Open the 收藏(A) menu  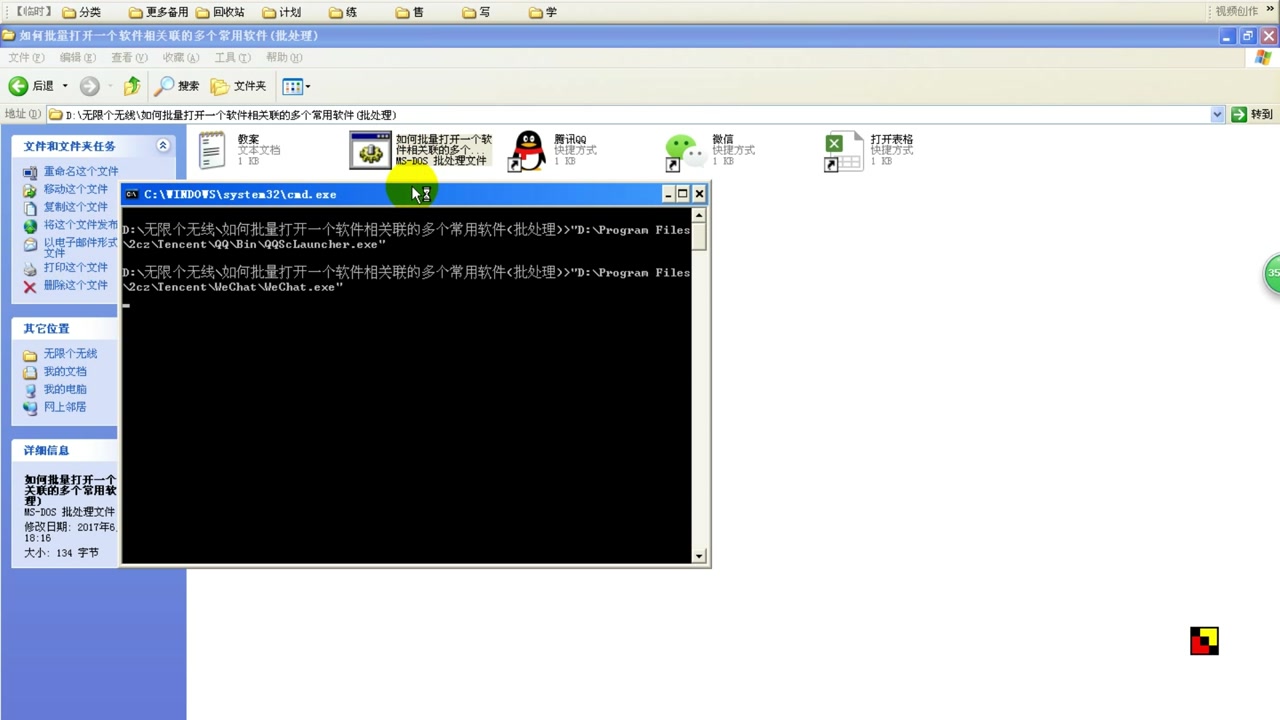tap(181, 58)
